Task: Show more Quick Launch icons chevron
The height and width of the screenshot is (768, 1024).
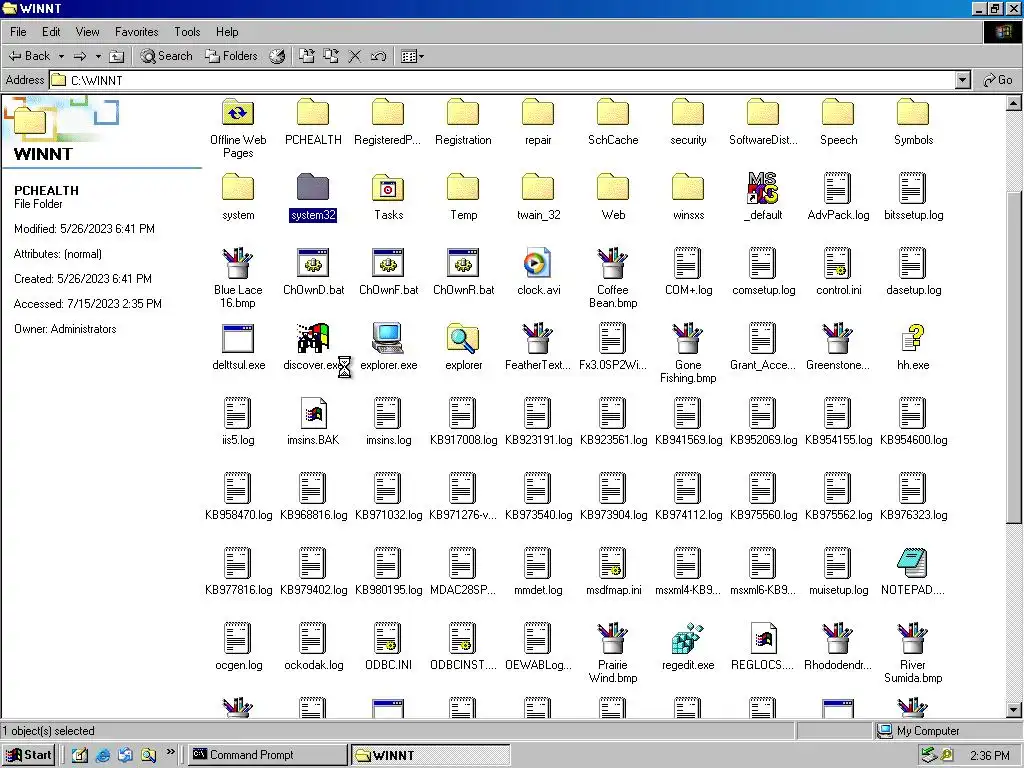Action: pos(170,752)
